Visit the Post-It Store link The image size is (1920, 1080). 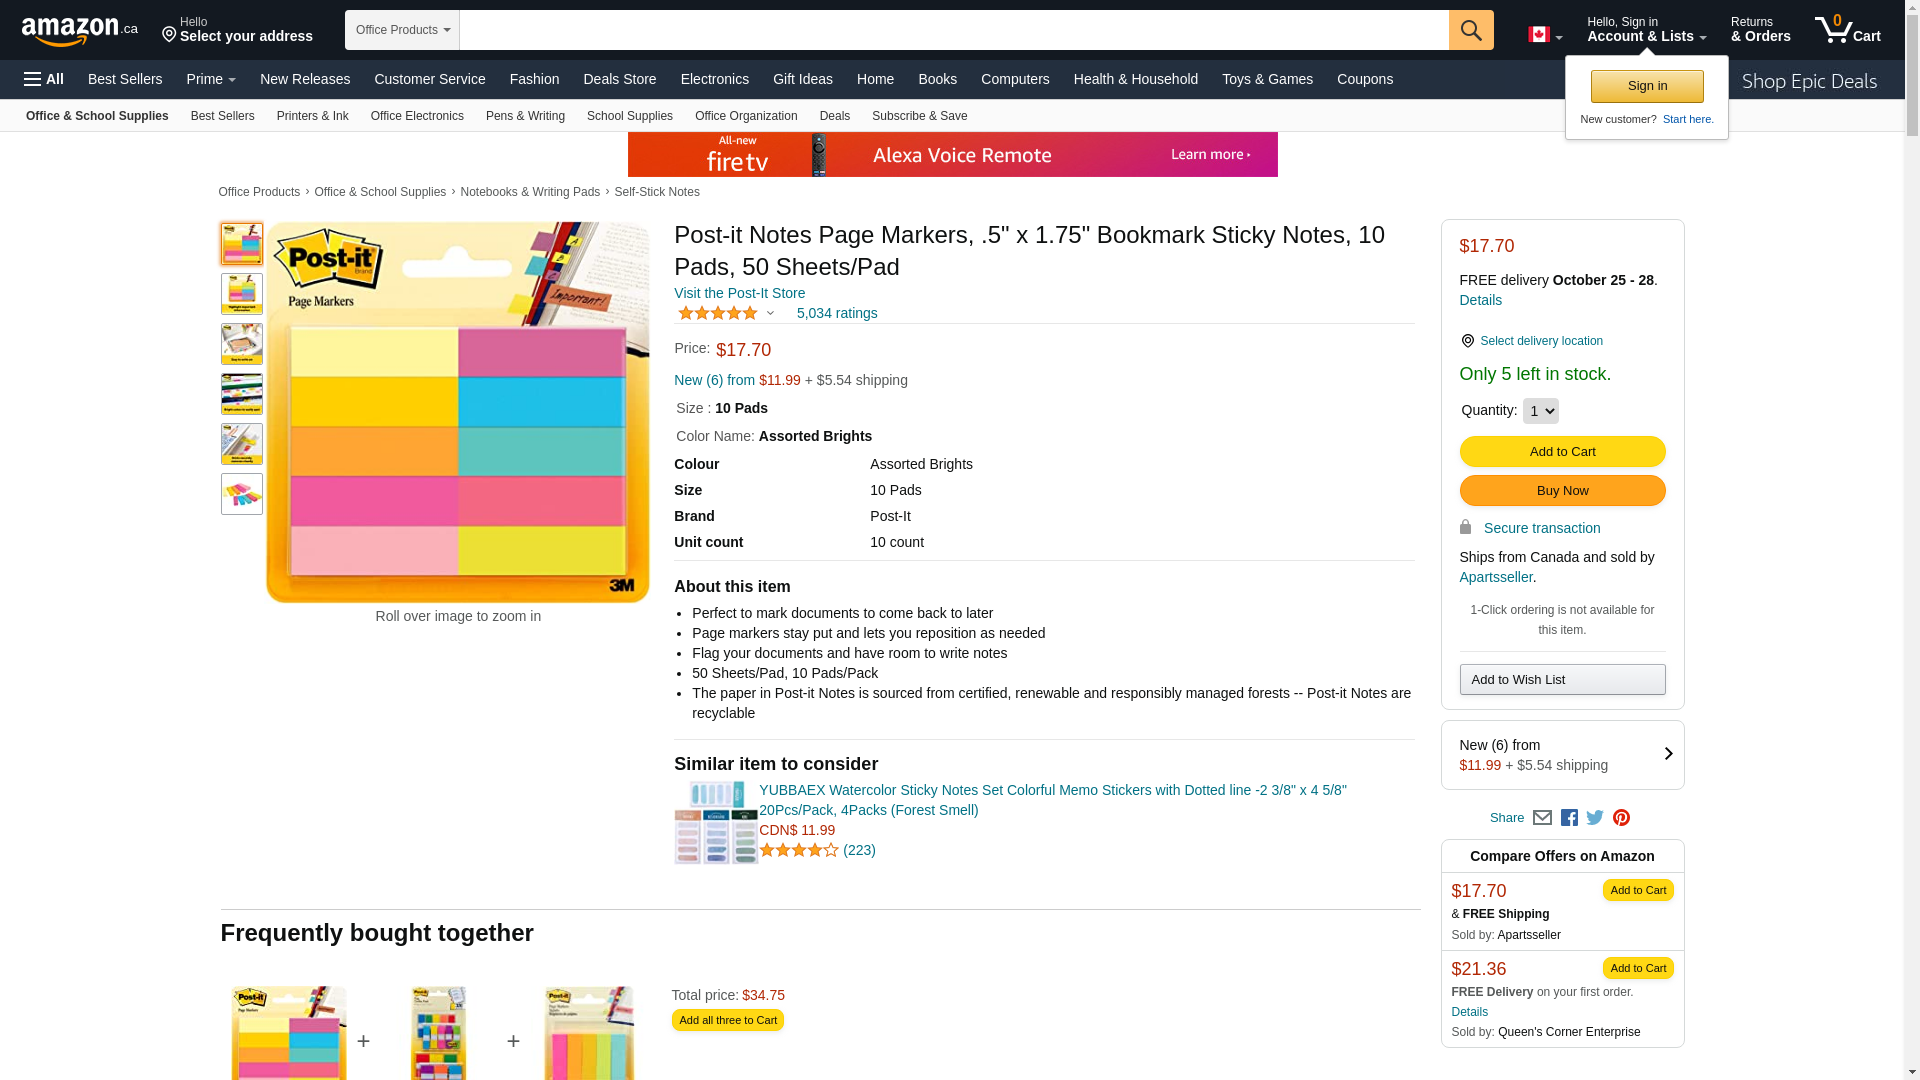[x=739, y=293]
